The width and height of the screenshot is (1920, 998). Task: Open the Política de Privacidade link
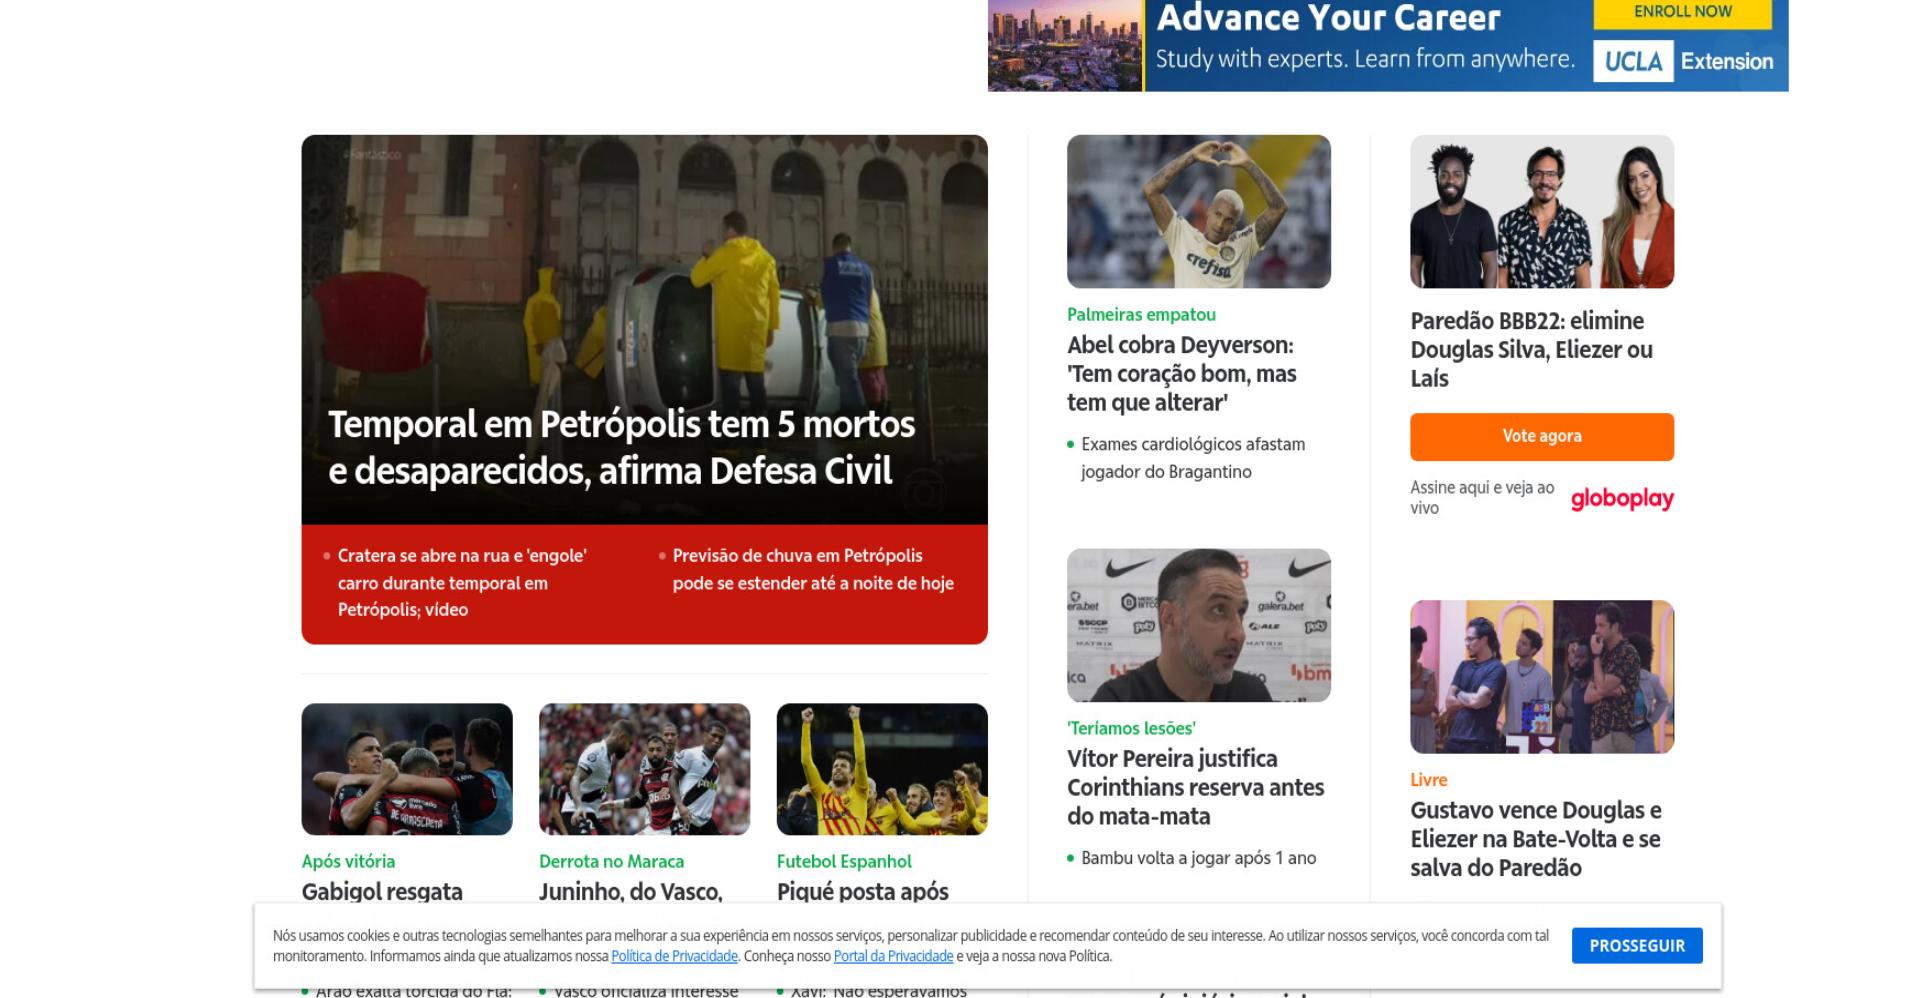pyautogui.click(x=674, y=956)
